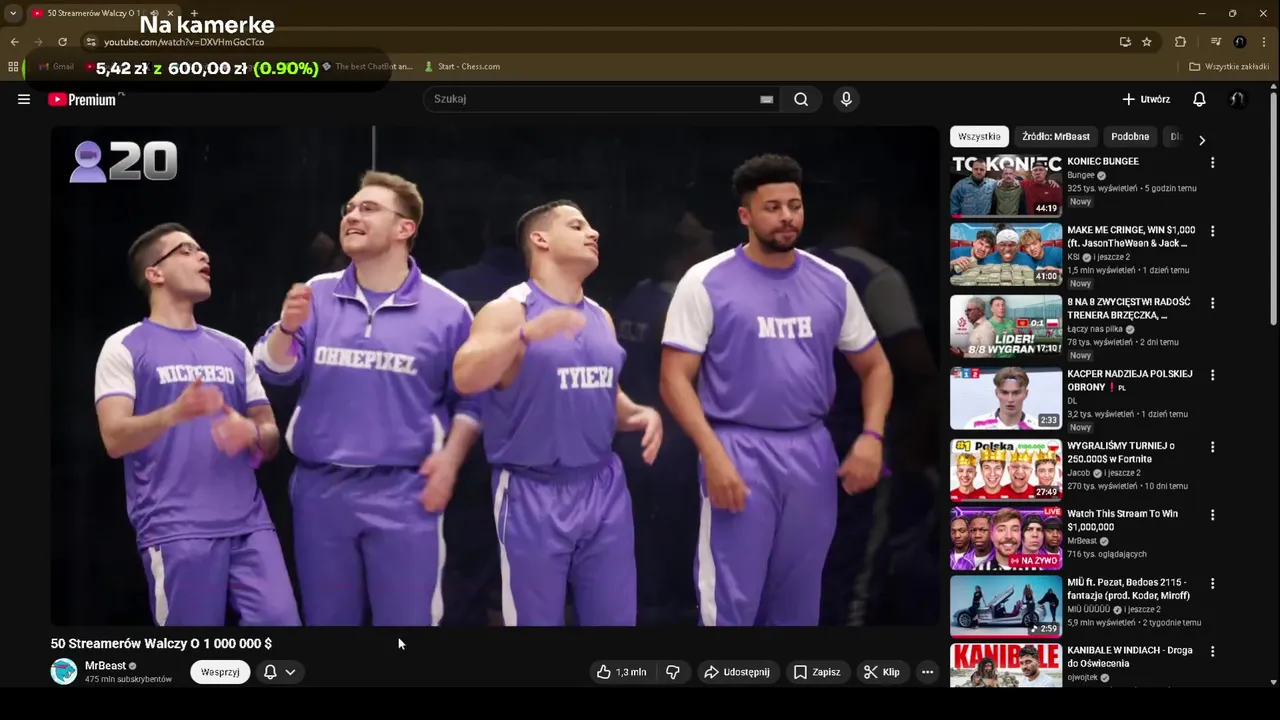Viewport: 1280px width, 720px height.
Task: Open options for KONIEC BUNGEE video
Action: (x=1212, y=162)
